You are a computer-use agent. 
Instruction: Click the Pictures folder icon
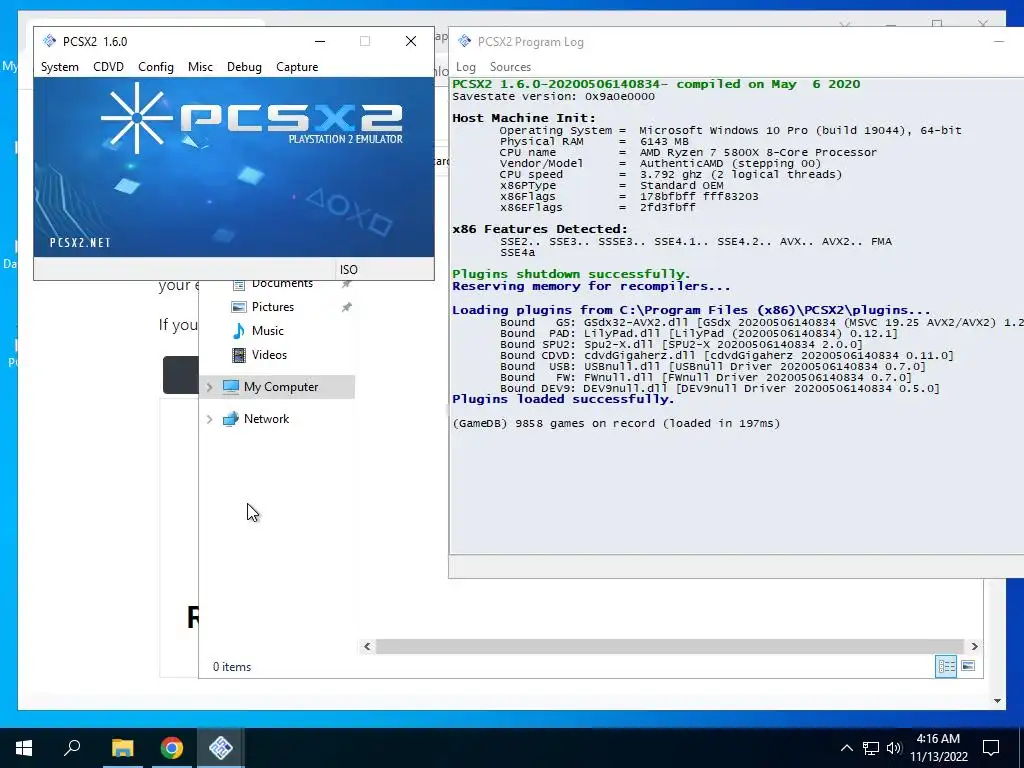(x=239, y=307)
